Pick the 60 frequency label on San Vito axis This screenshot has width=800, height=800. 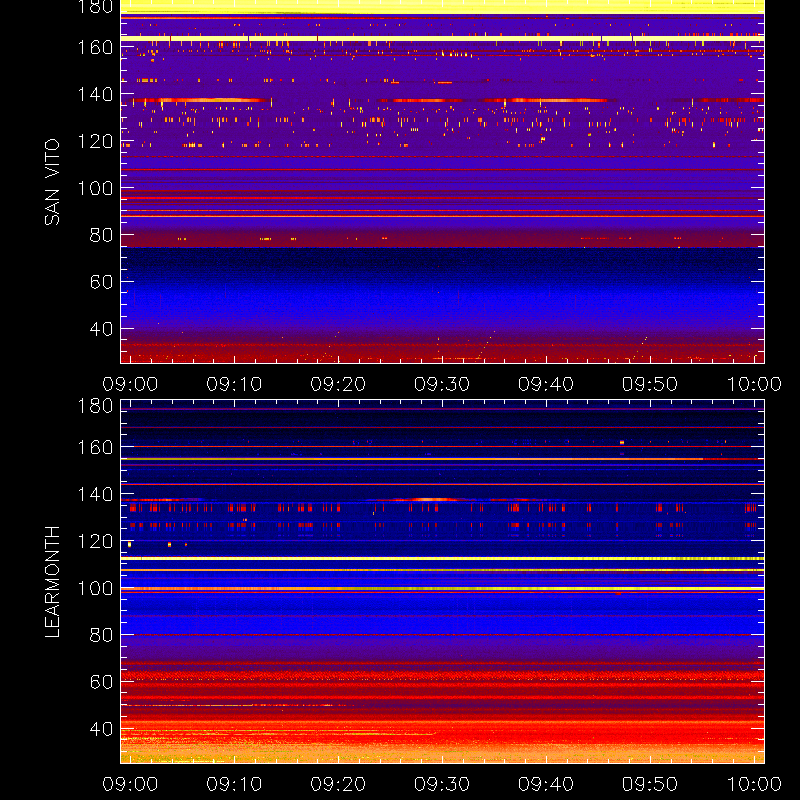click(x=102, y=282)
